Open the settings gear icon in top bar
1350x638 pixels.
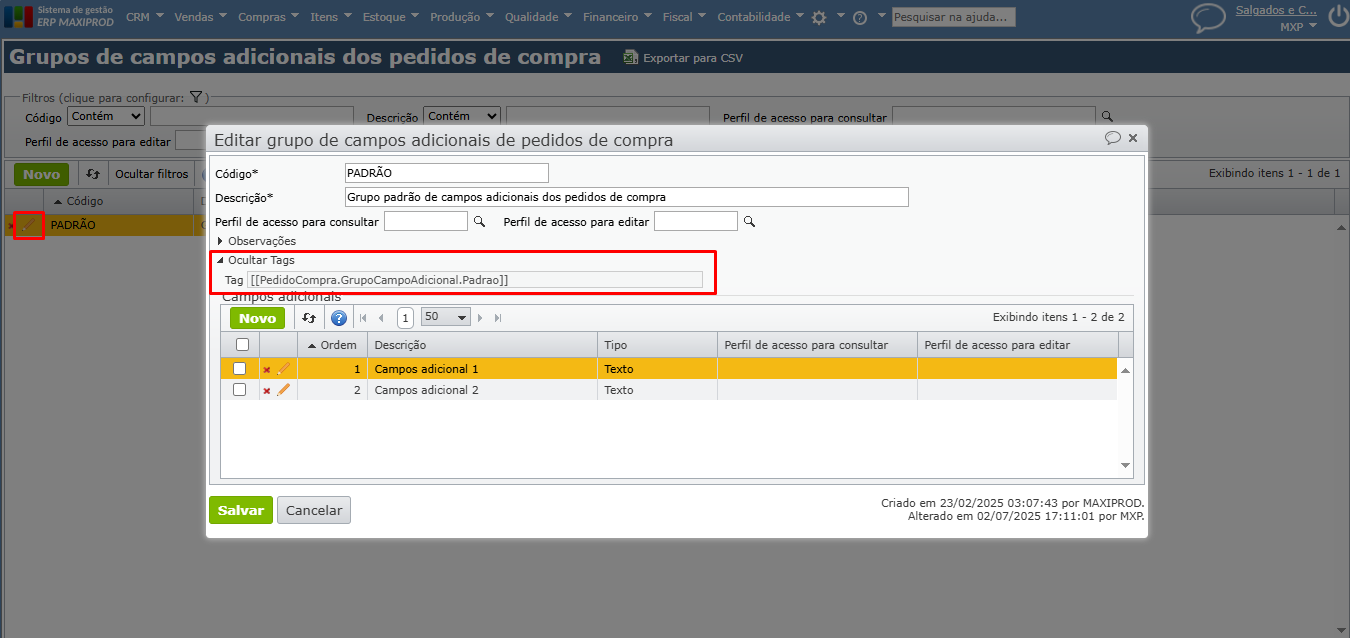[x=819, y=17]
